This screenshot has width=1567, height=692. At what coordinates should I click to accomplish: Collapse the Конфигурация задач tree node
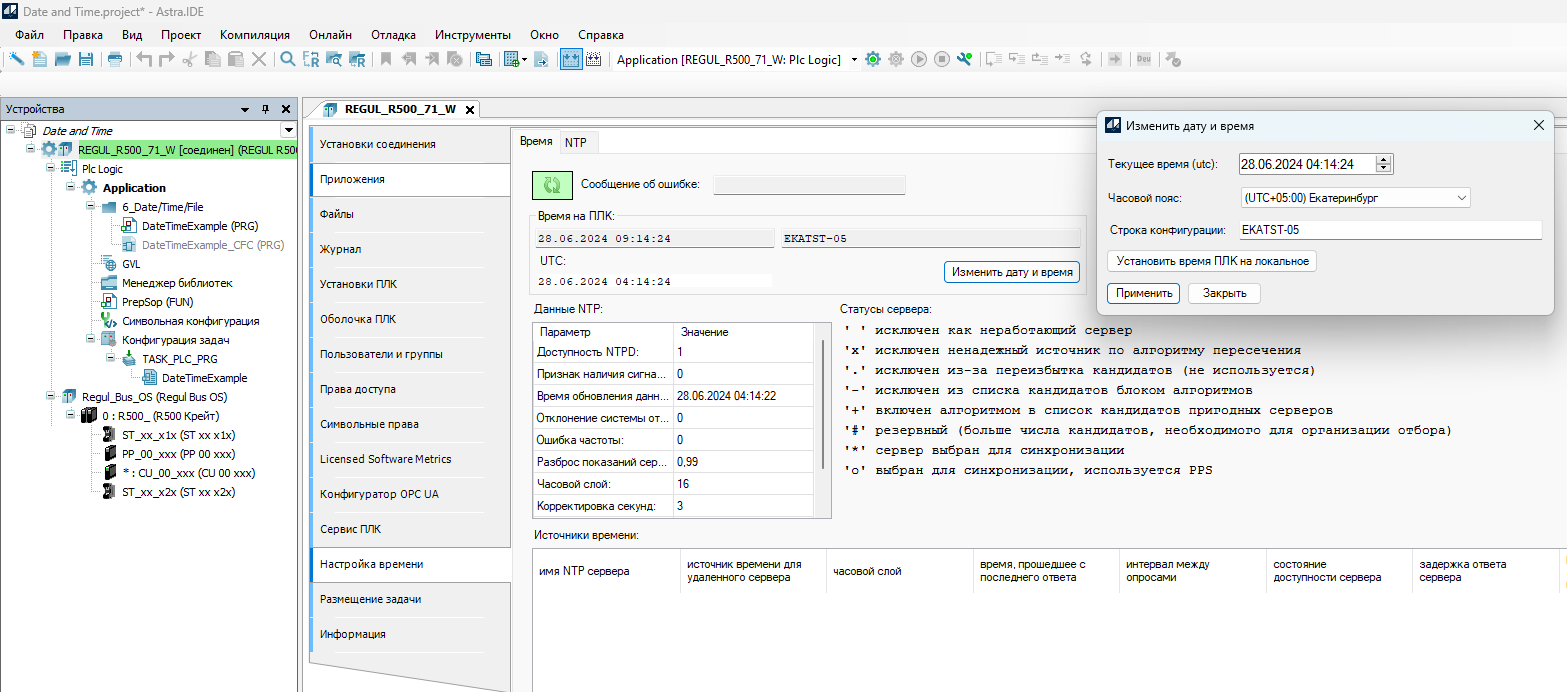91,339
